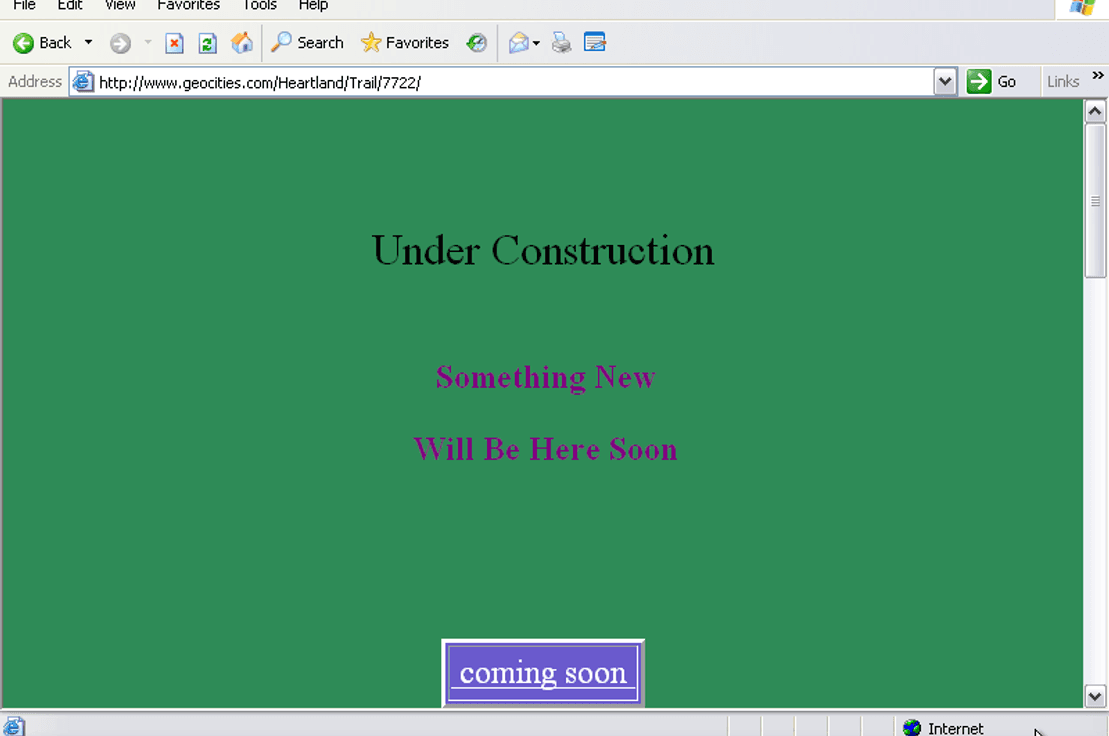The image size is (1109, 736).
Task: Open the Tools menu
Action: [x=260, y=6]
